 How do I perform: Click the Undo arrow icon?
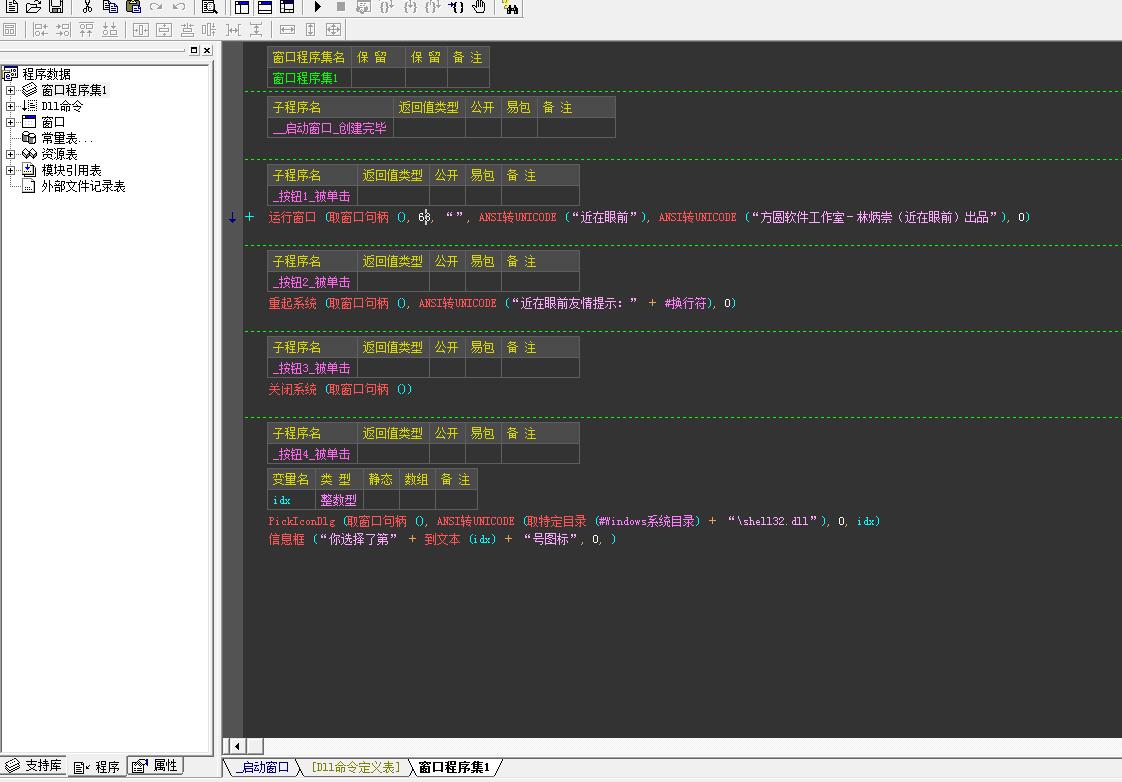179,7
